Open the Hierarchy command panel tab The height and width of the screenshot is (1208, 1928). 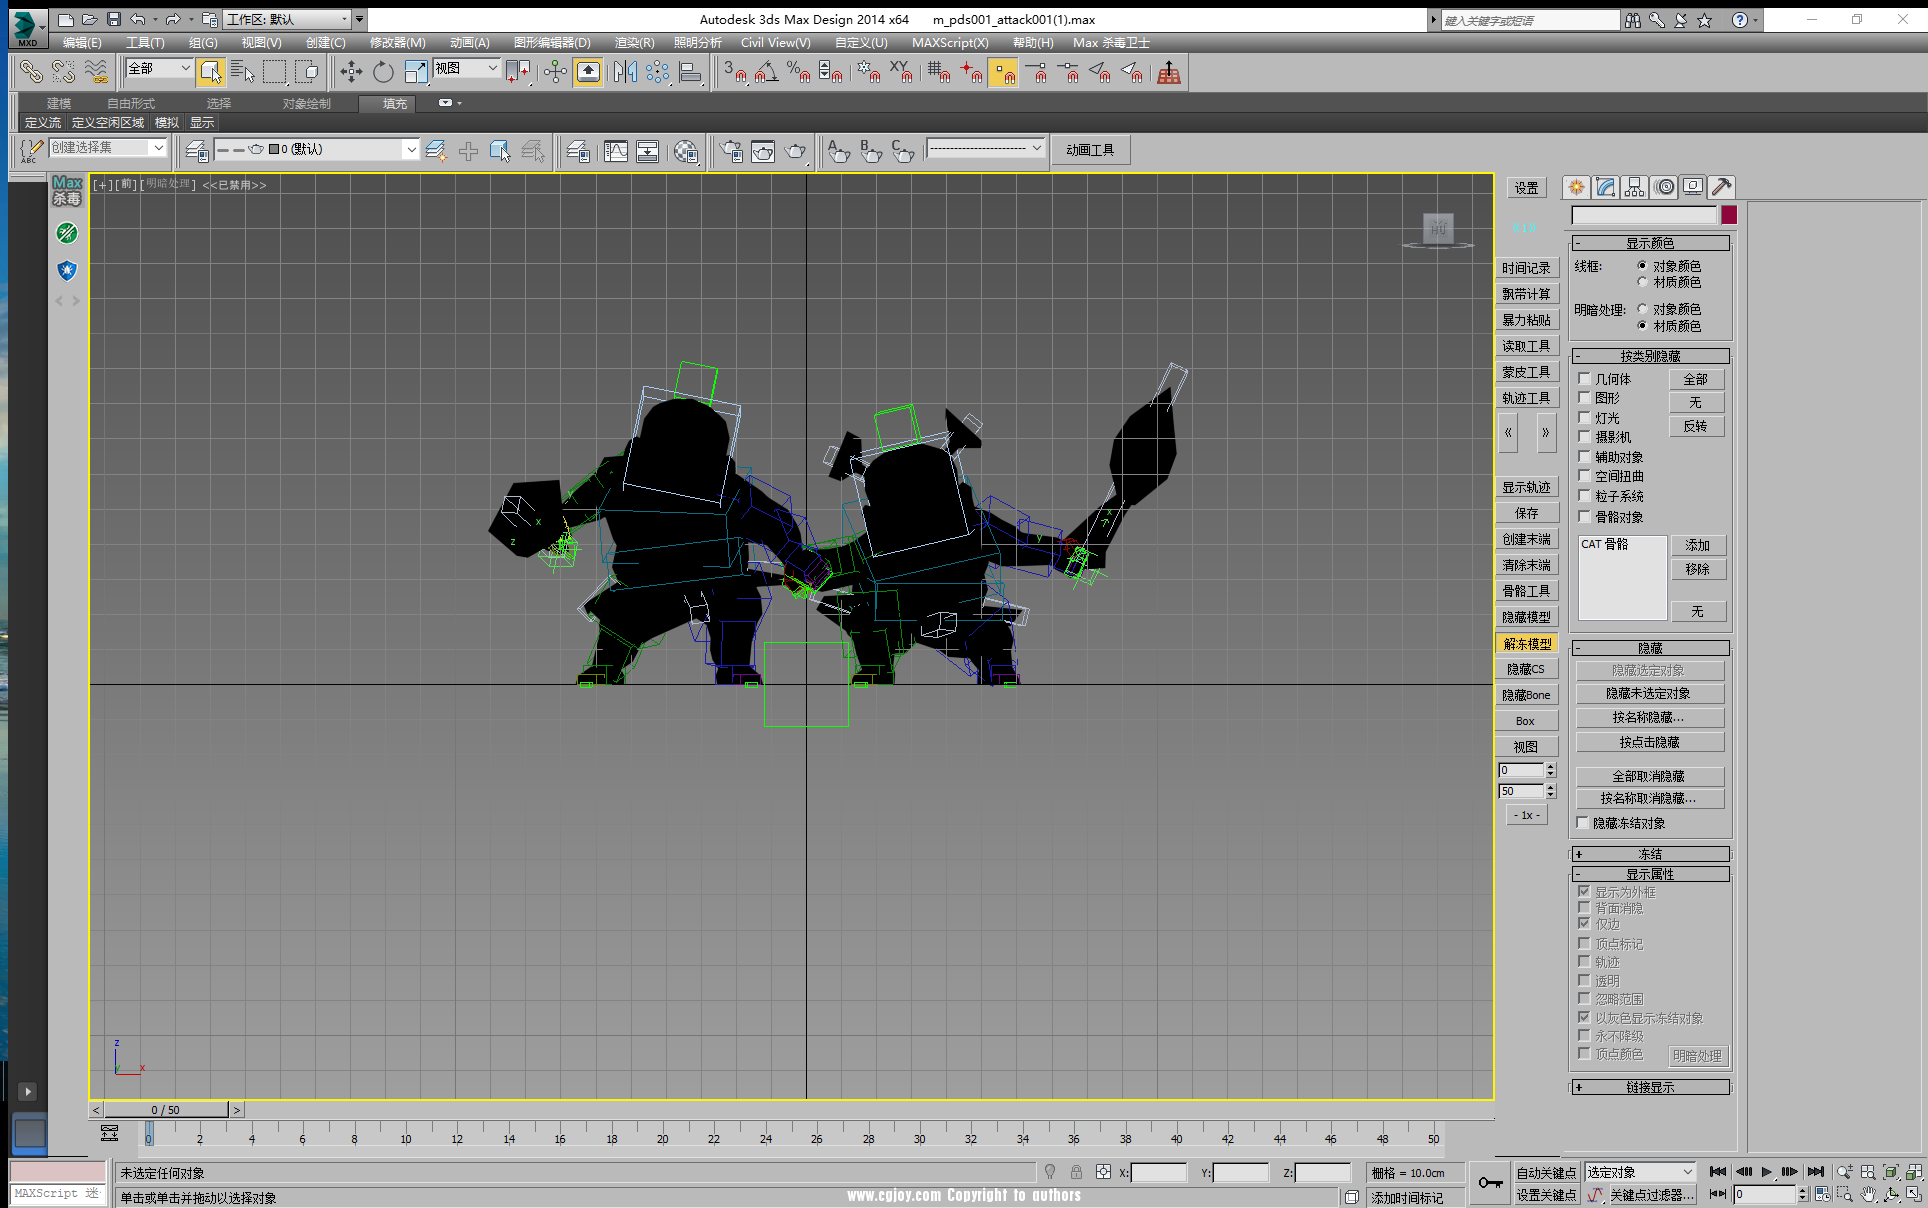pos(1635,187)
